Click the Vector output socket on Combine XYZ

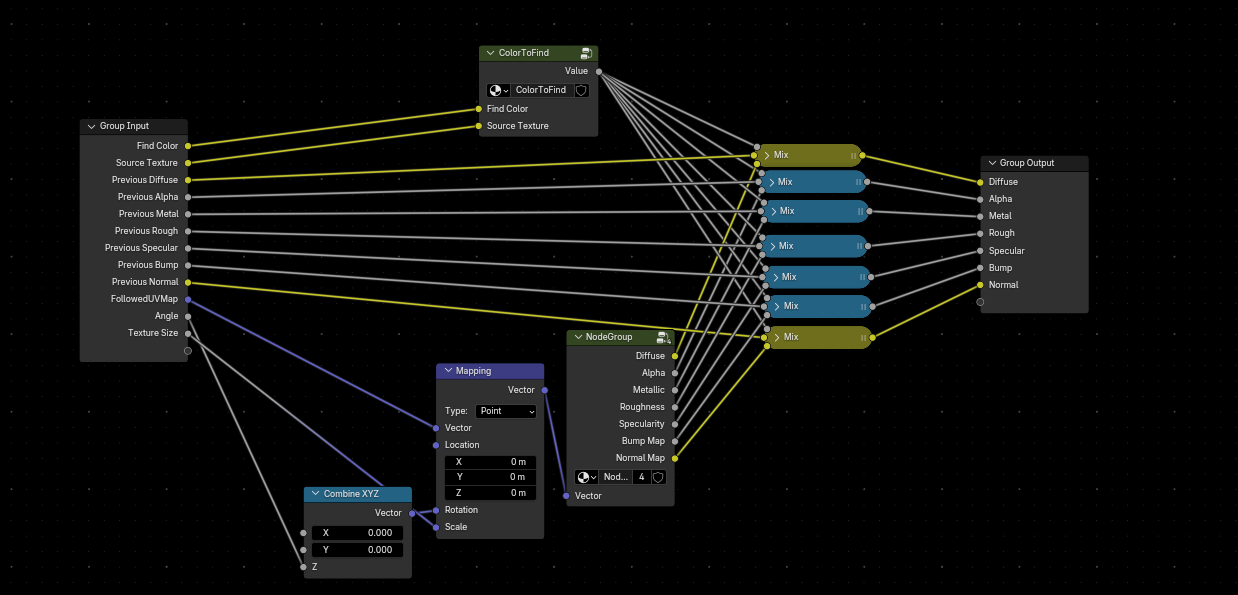click(412, 513)
